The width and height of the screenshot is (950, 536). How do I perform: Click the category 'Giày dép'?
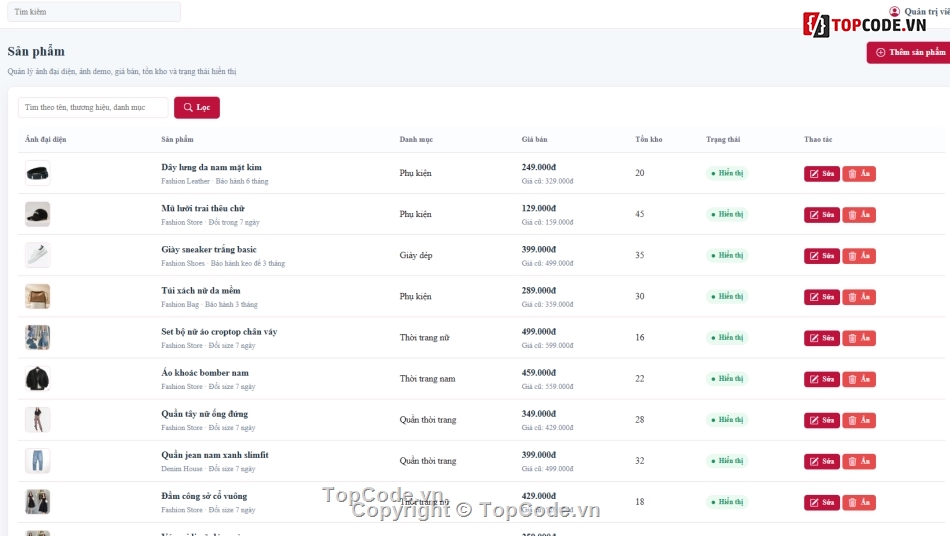[x=416, y=256]
